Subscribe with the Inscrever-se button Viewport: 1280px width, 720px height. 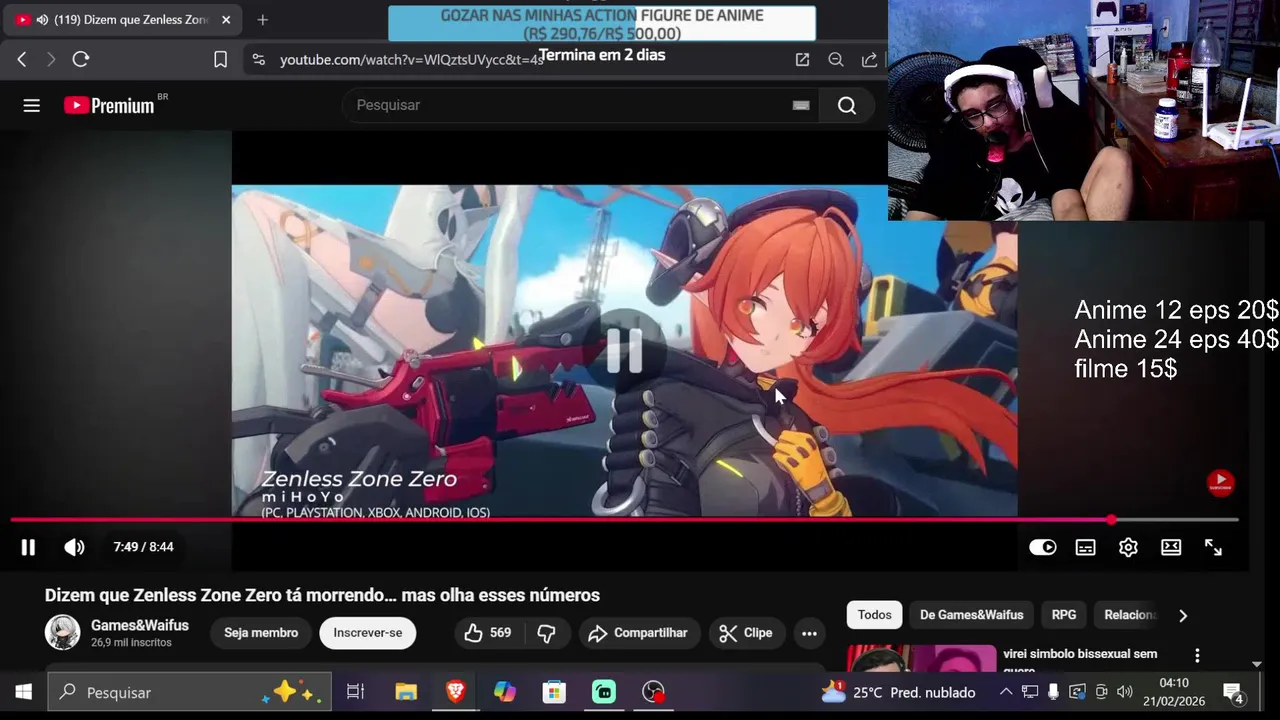tap(367, 633)
